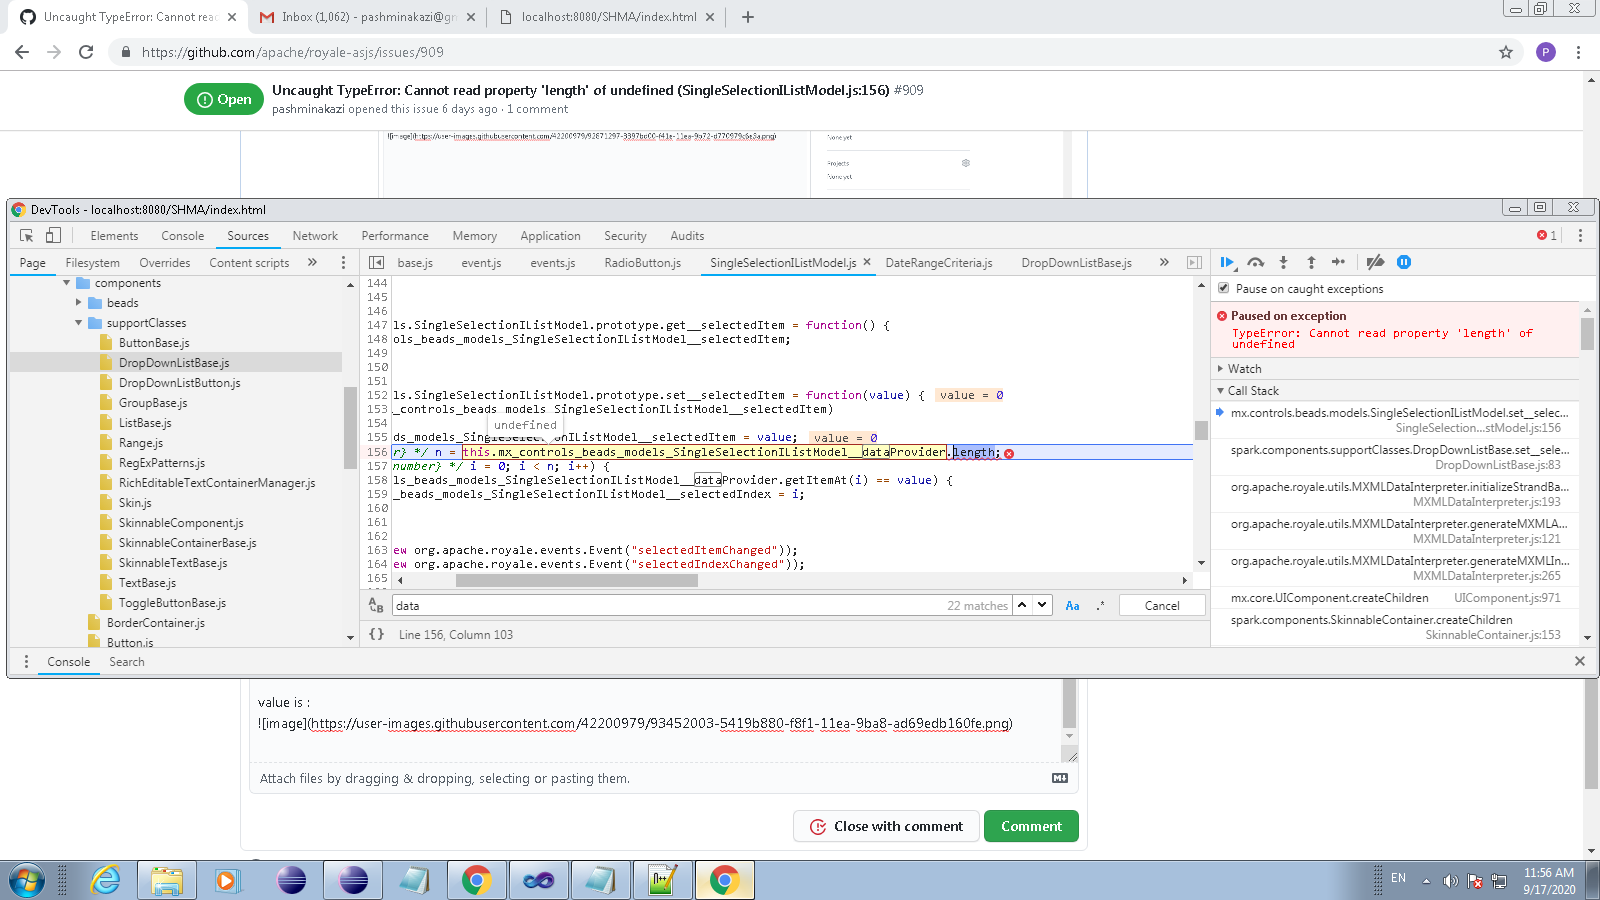Collapse the supportClasses folder
The width and height of the screenshot is (1600, 900).
79,323
